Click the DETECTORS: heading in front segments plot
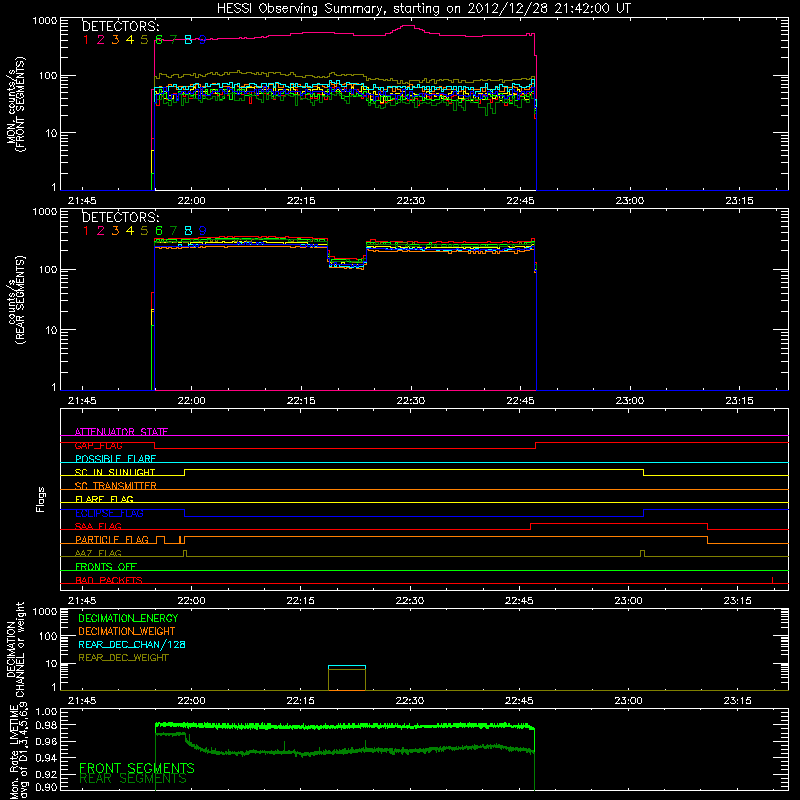The width and height of the screenshot is (800, 800). 121,26
